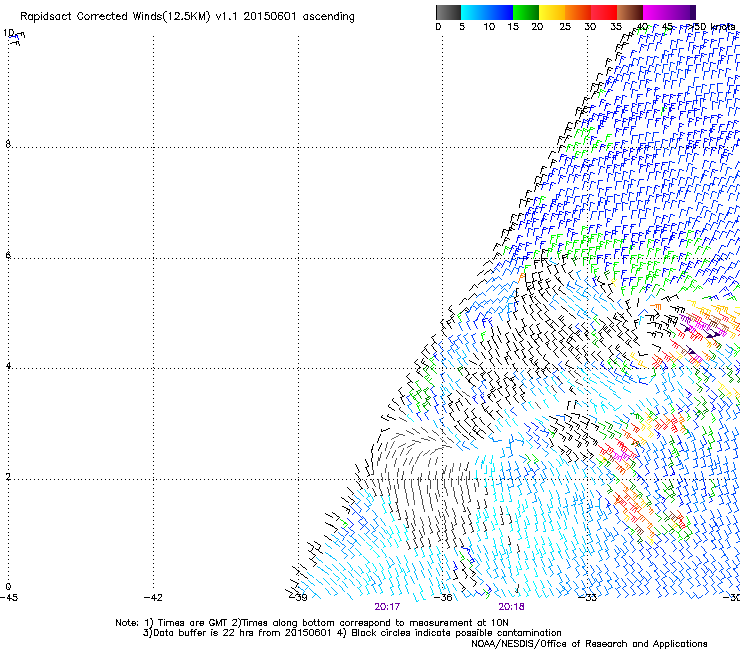Viewport: 740px width, 650px height.
Task: Click the orange 25-30 knots color bar segment
Action: (578, 12)
